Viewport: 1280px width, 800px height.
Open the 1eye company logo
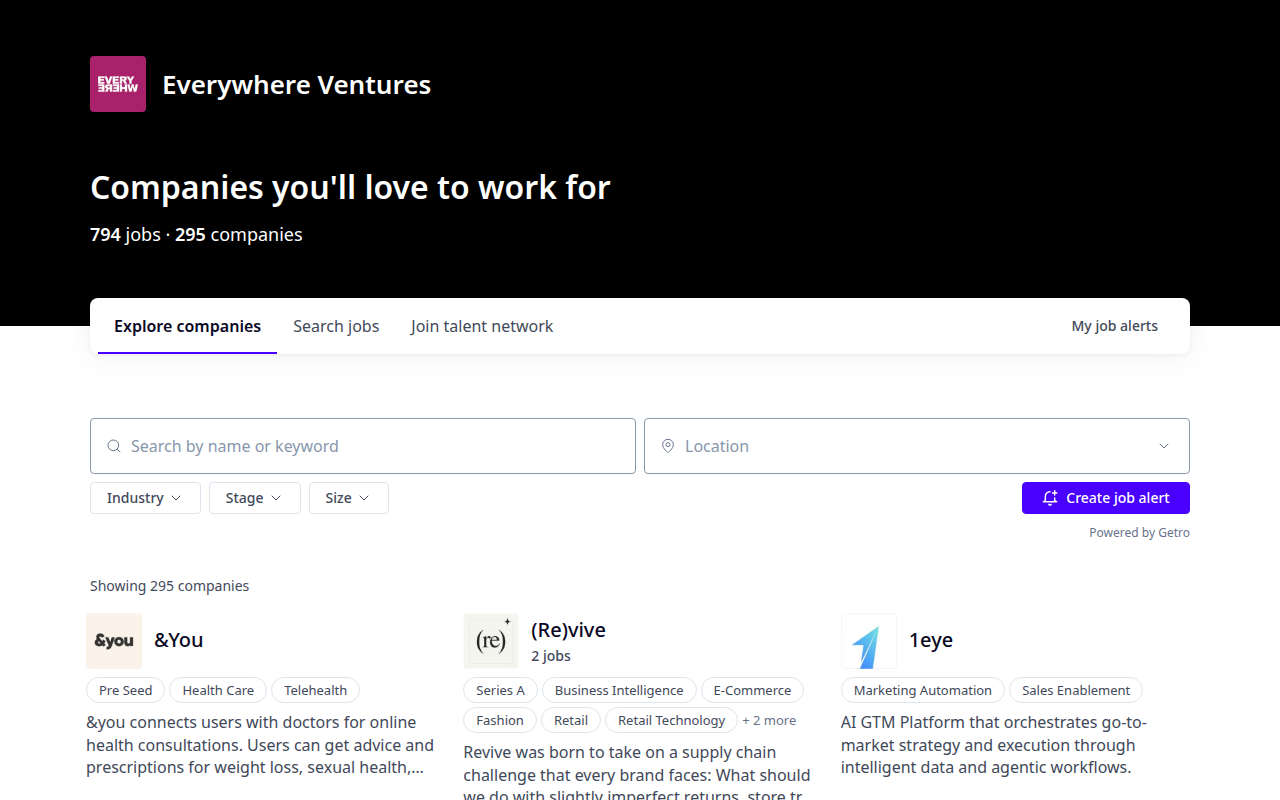pos(869,641)
